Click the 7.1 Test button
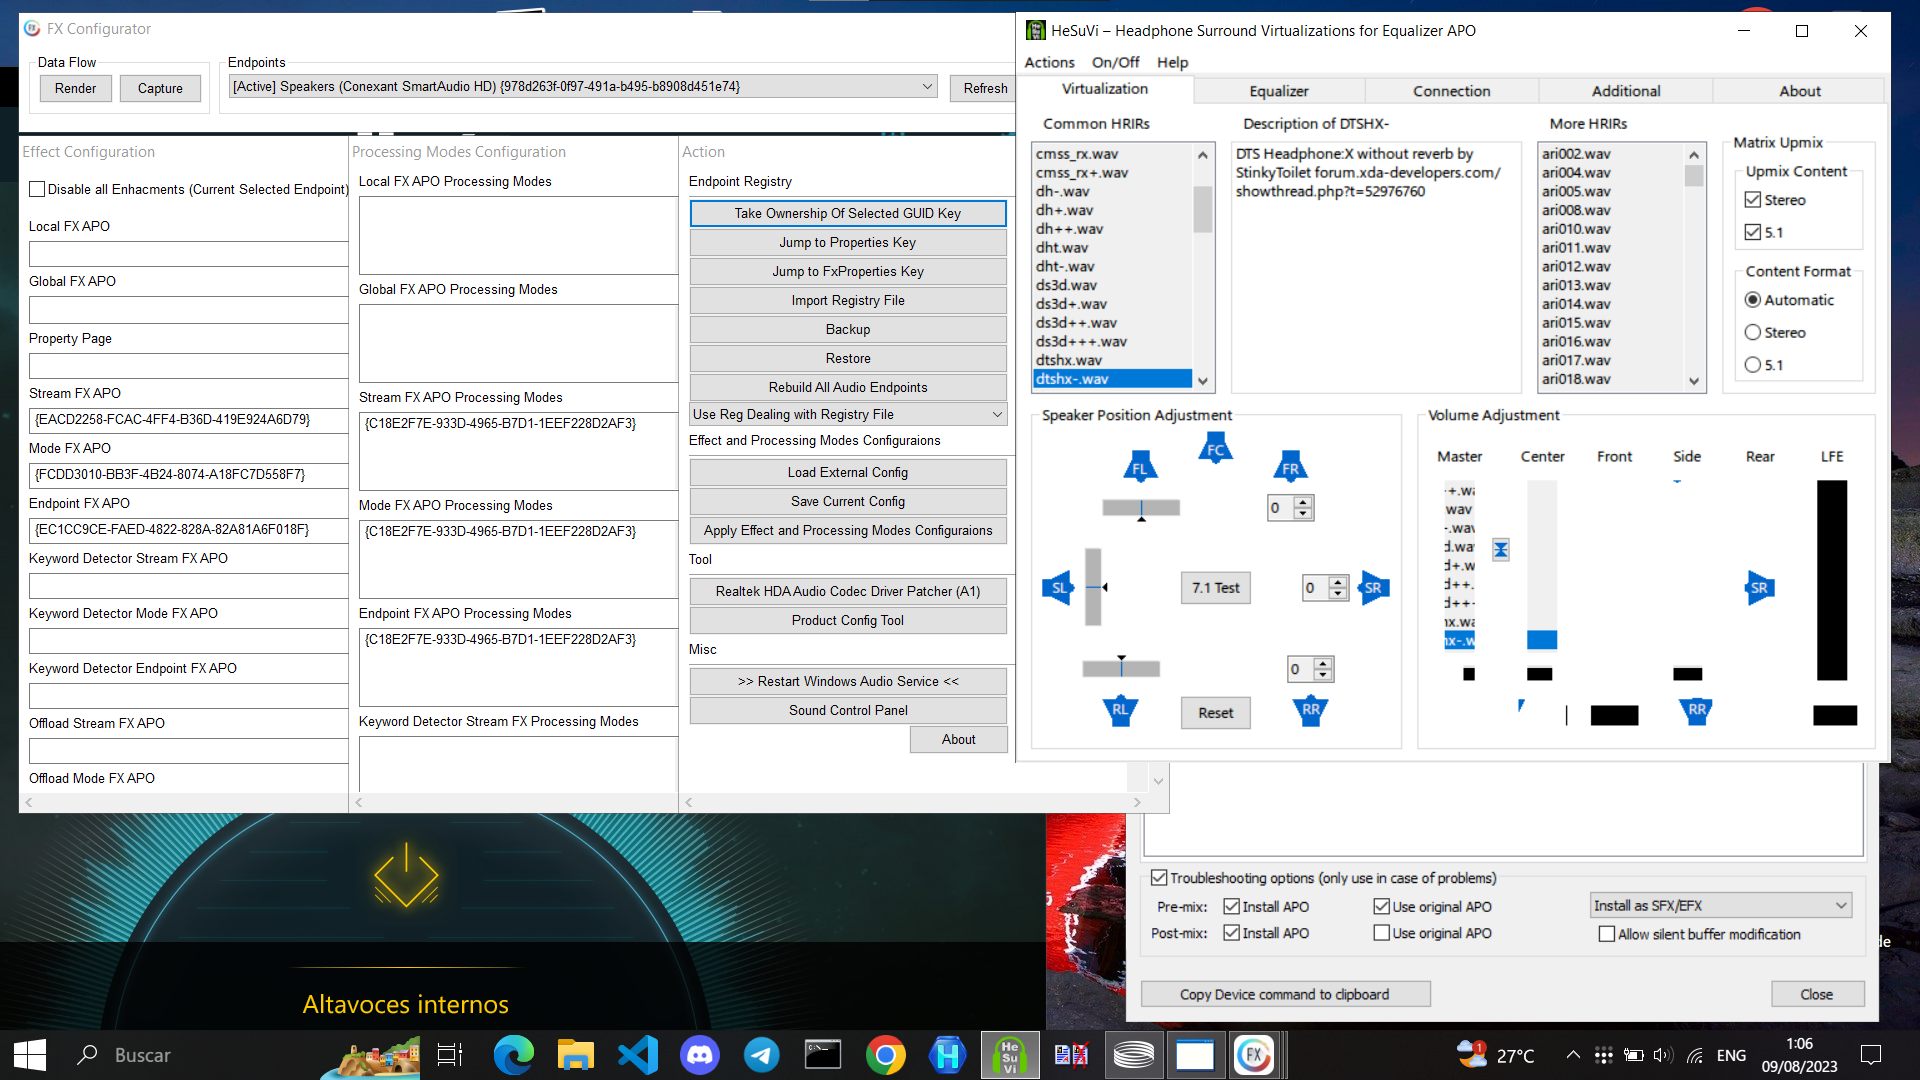Viewport: 1920px width, 1080px height. pos(1215,588)
